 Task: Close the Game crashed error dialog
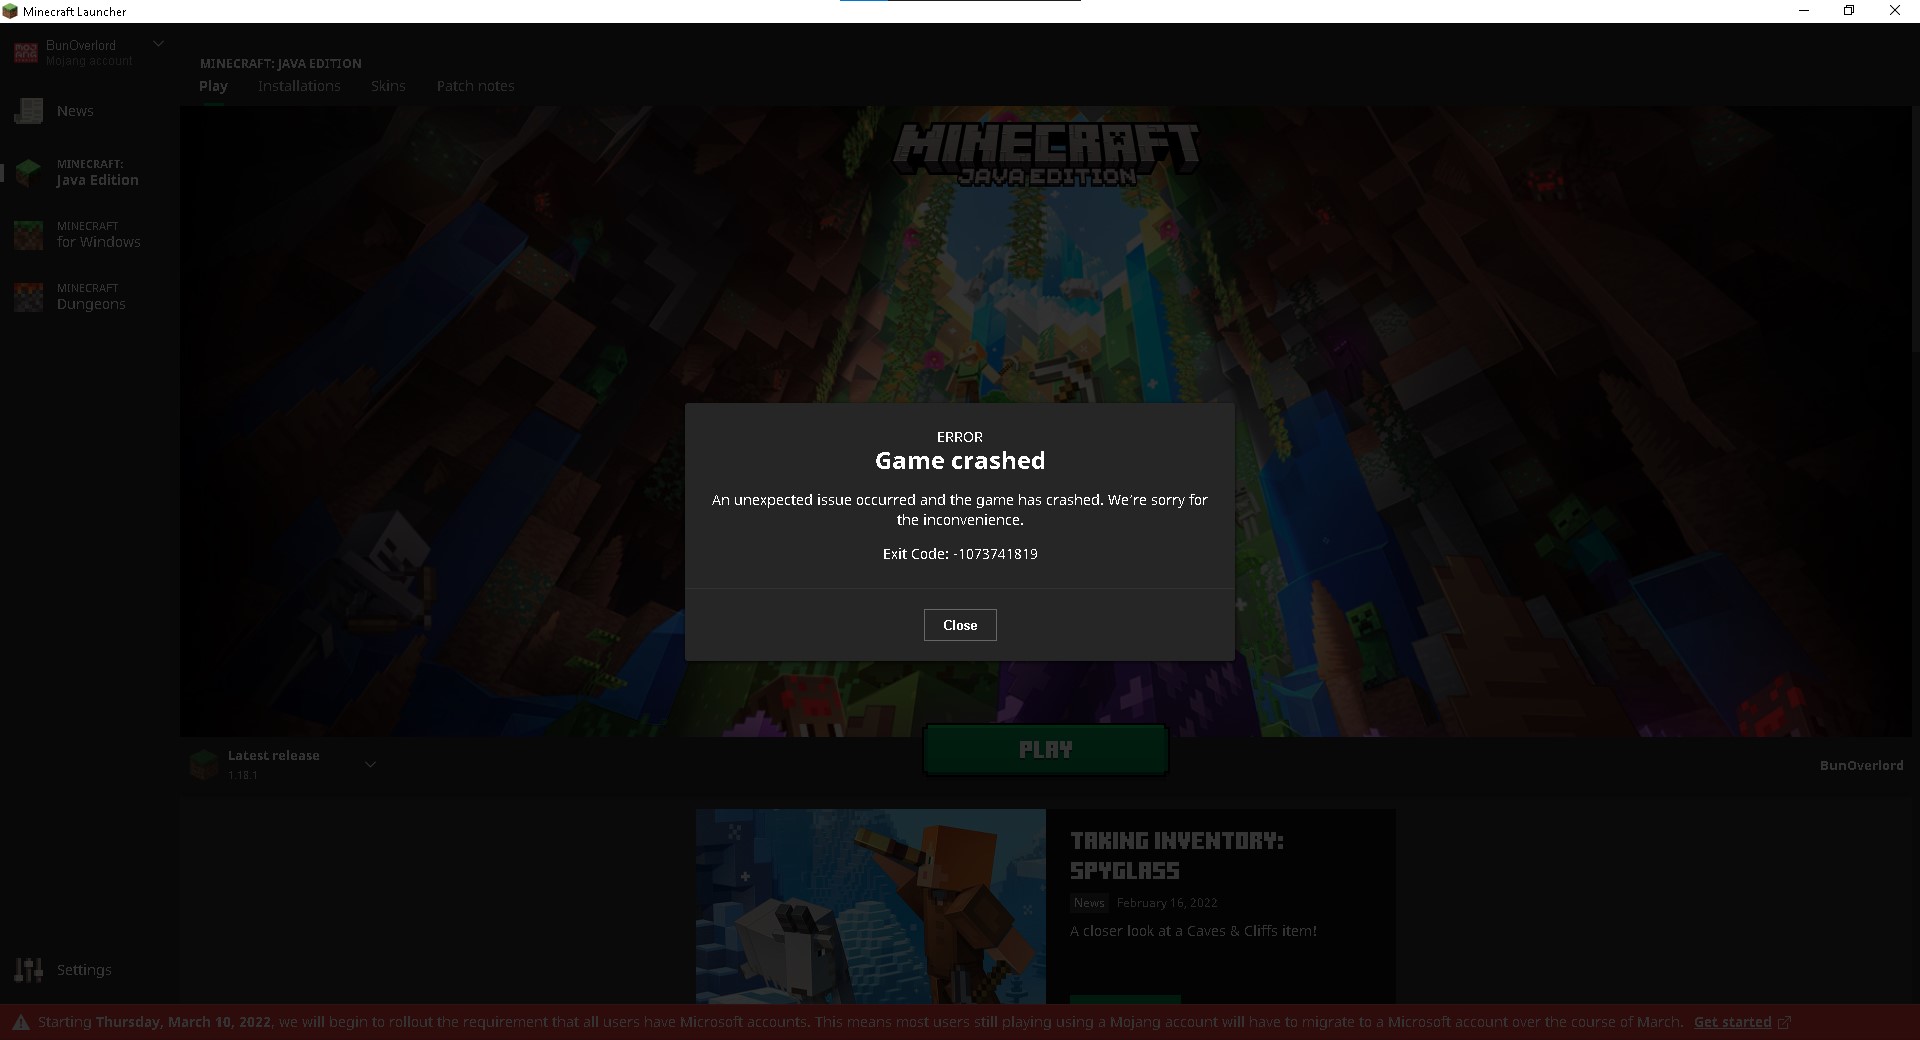[x=960, y=625]
